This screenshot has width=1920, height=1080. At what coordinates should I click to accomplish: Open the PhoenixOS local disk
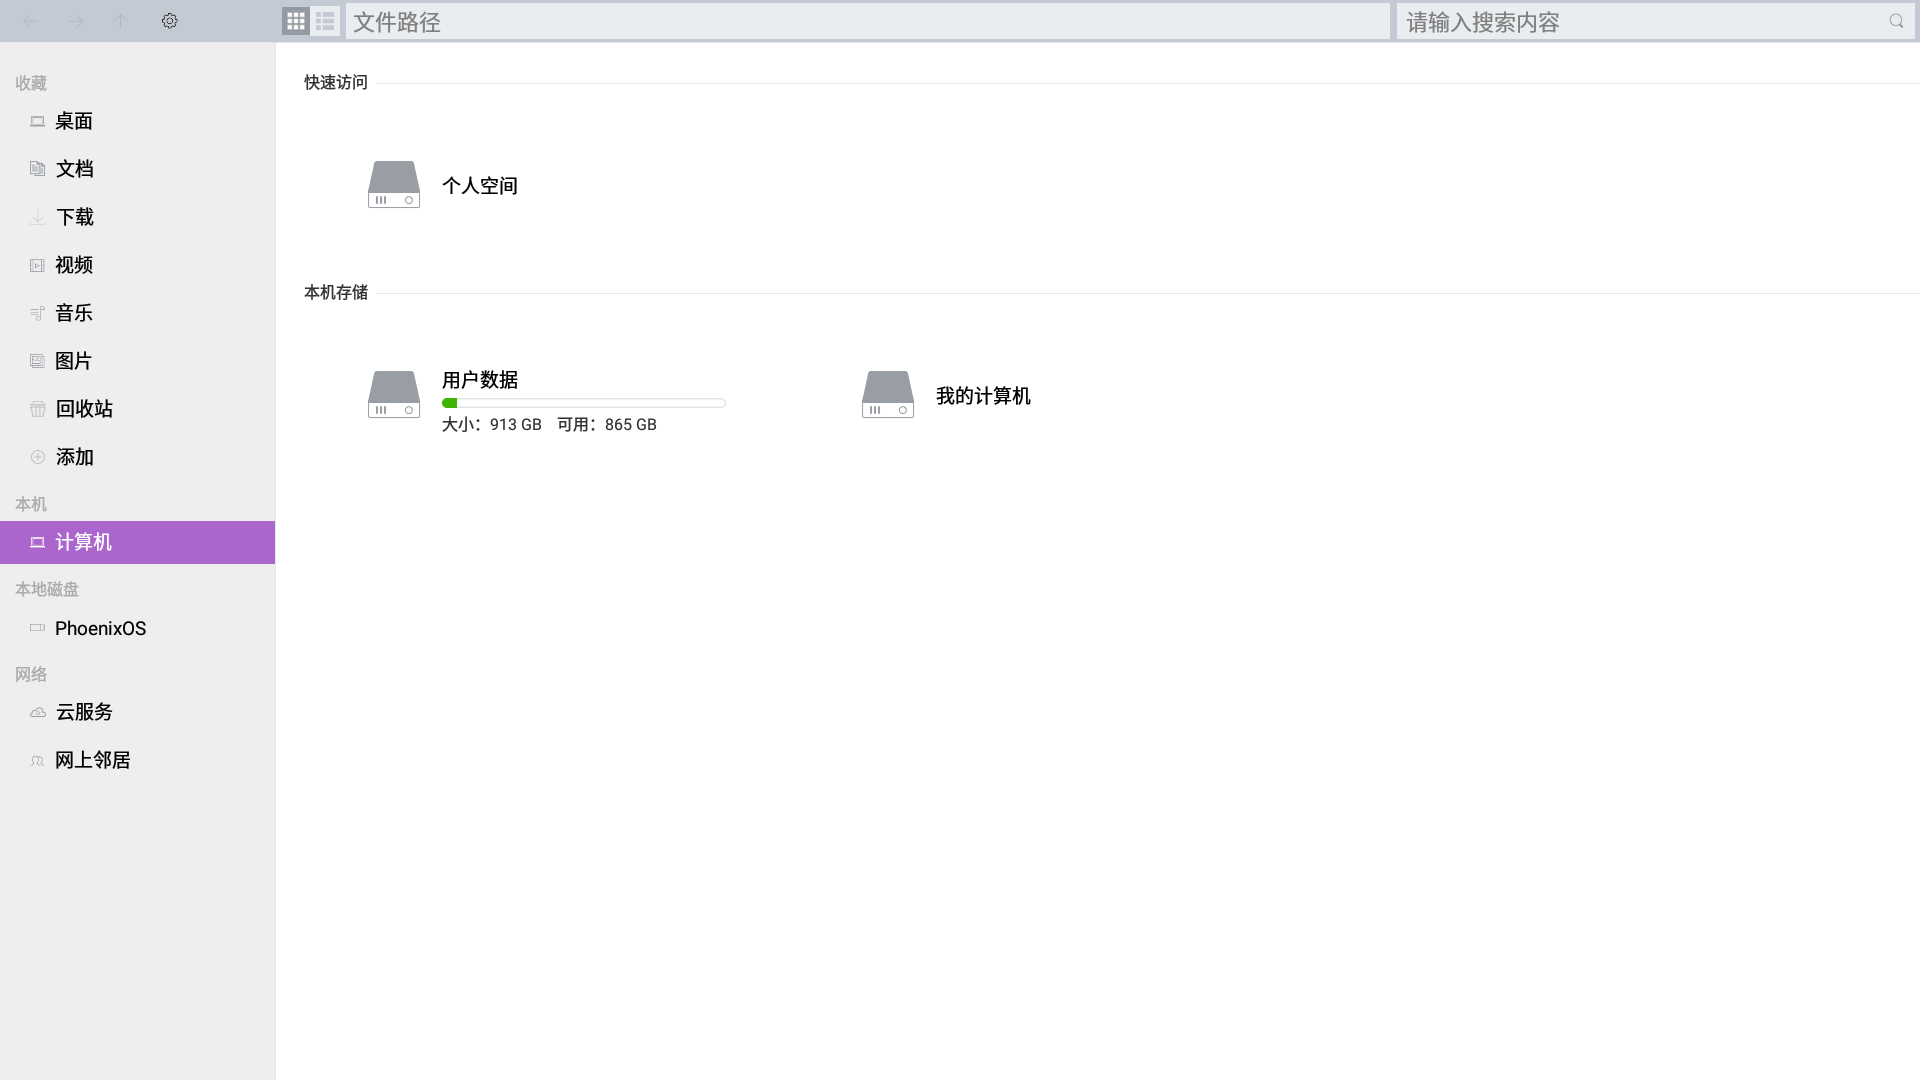pyautogui.click(x=137, y=628)
